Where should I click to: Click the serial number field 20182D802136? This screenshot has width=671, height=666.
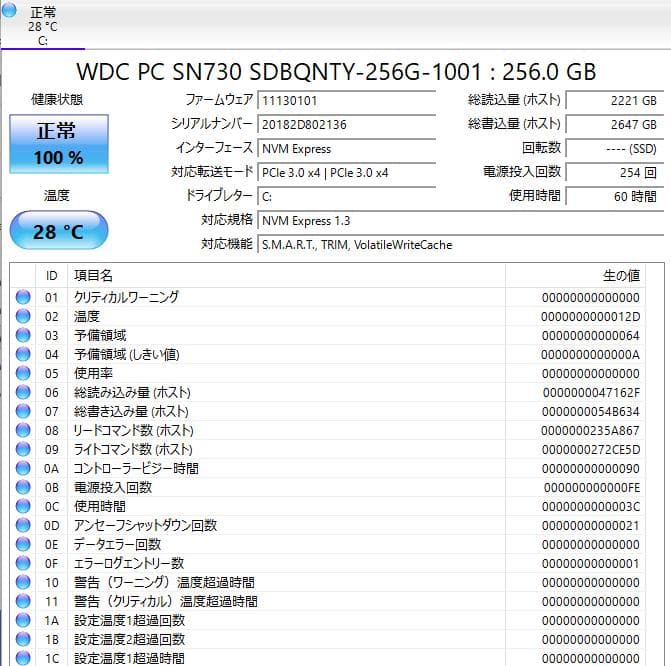pos(346,125)
